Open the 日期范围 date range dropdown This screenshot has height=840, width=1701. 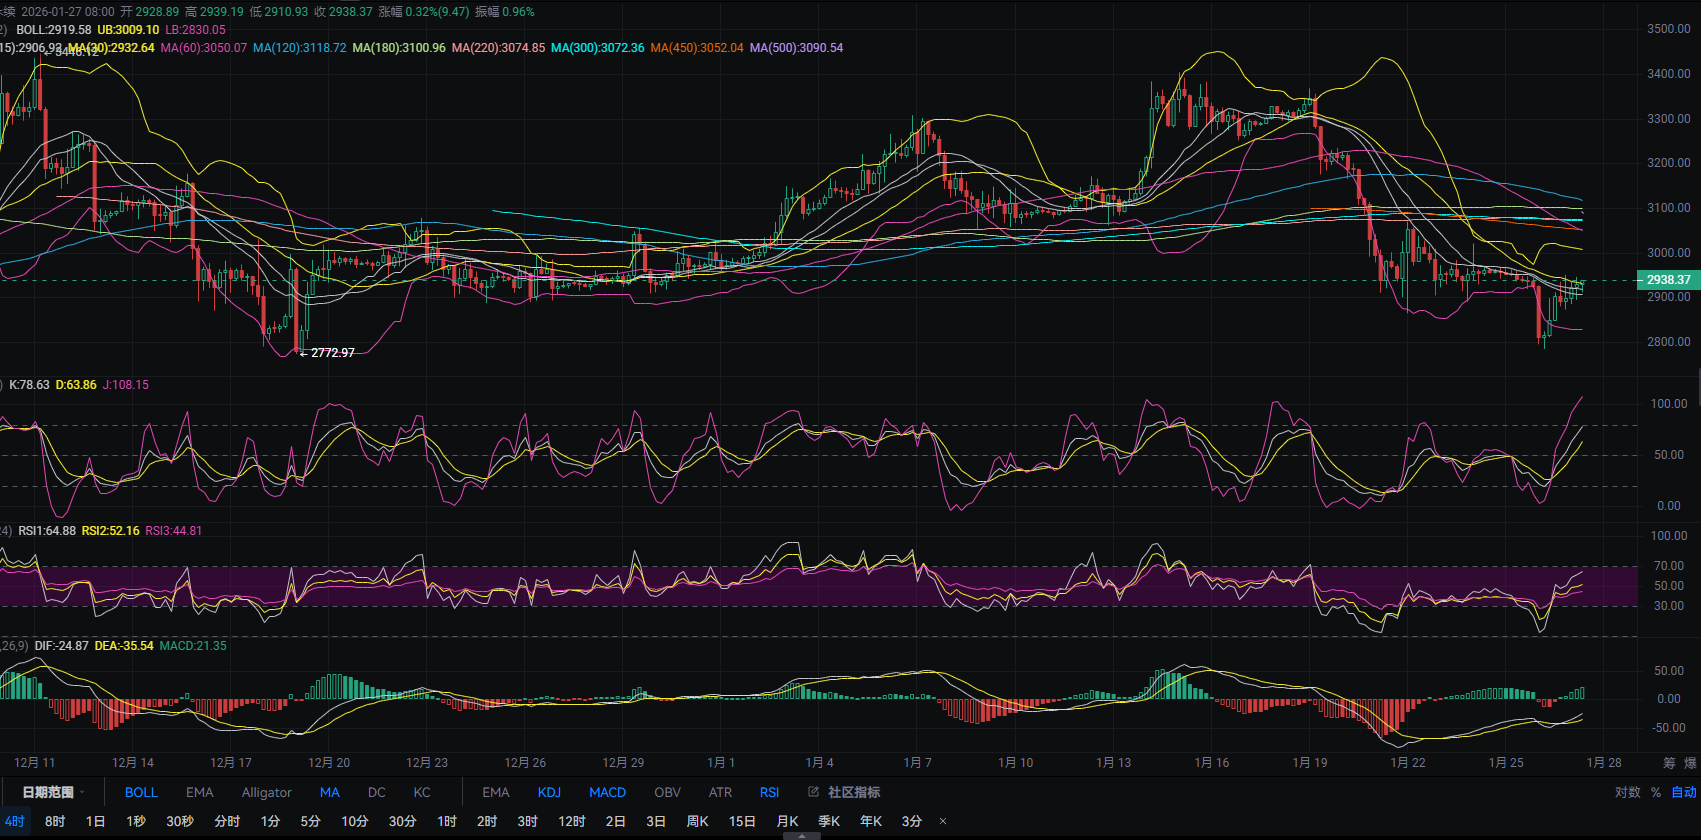coord(53,792)
